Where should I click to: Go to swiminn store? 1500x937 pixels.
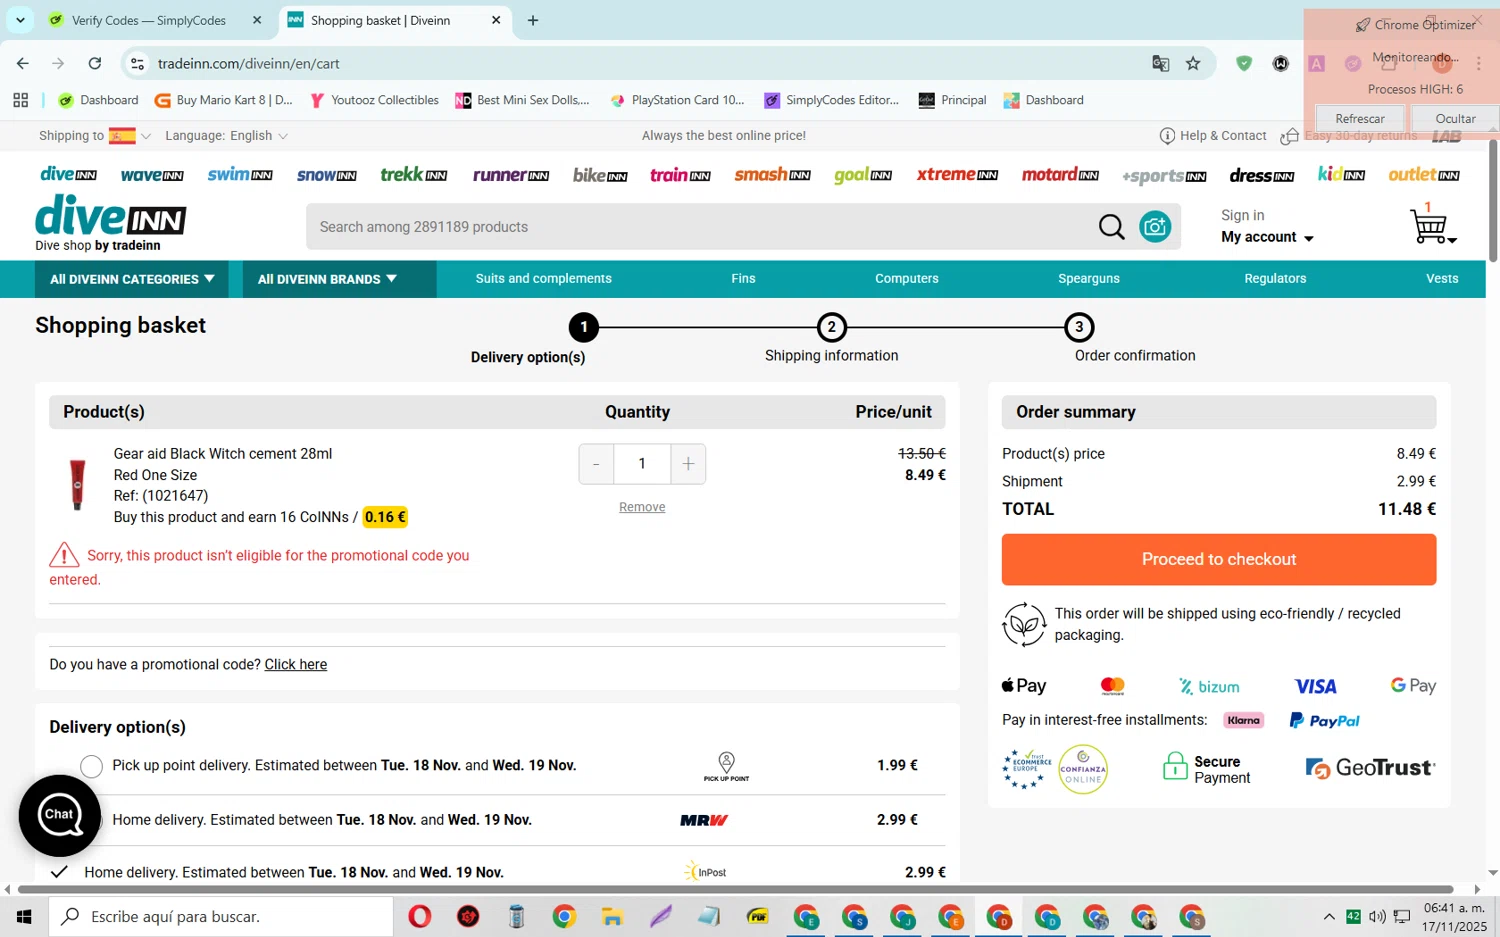(240, 175)
